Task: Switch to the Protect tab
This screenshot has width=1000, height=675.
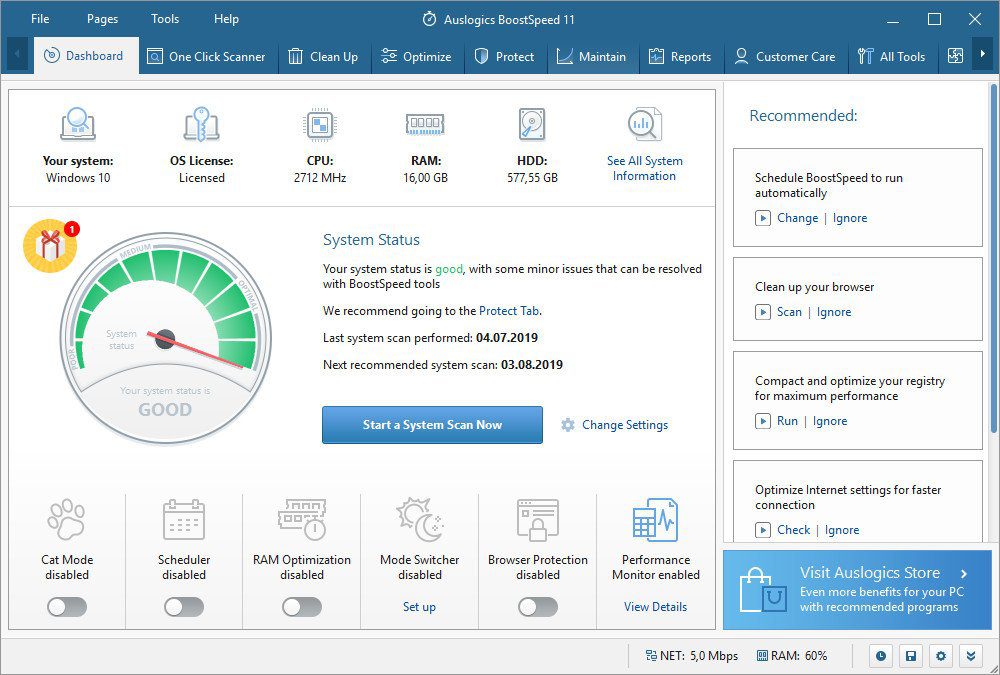Action: pos(506,57)
